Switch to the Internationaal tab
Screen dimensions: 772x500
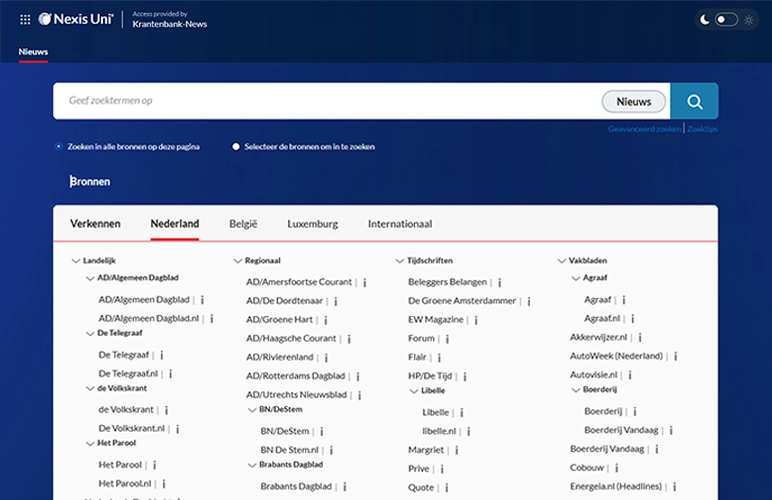[x=400, y=224]
